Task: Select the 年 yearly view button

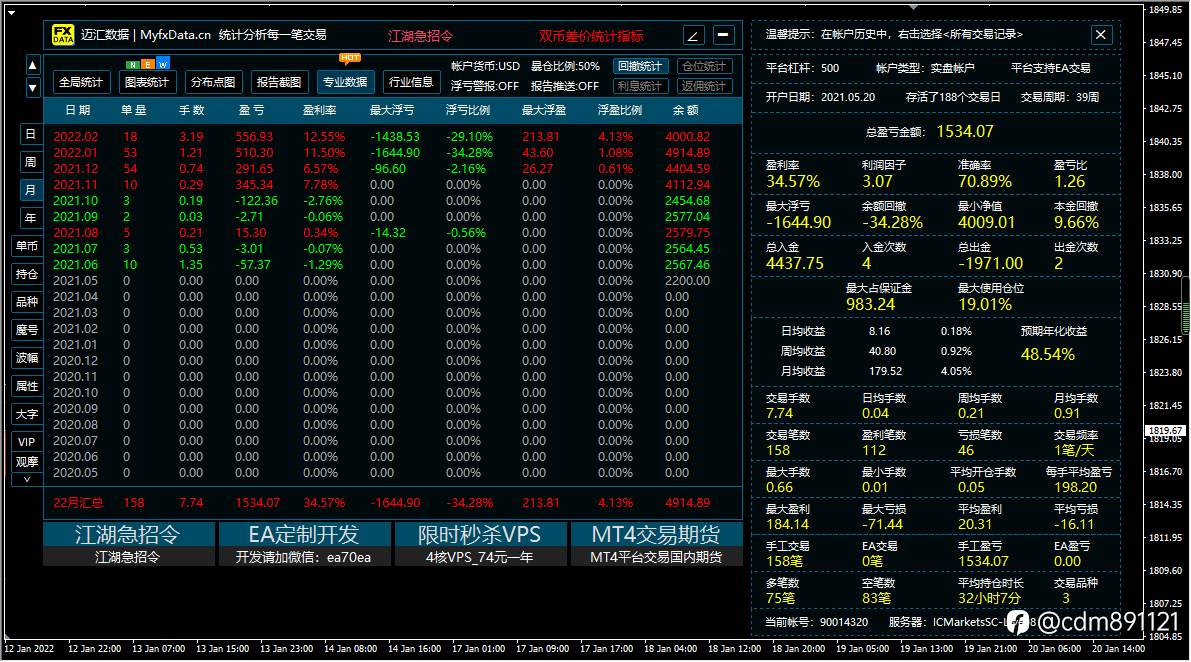Action: coord(30,218)
